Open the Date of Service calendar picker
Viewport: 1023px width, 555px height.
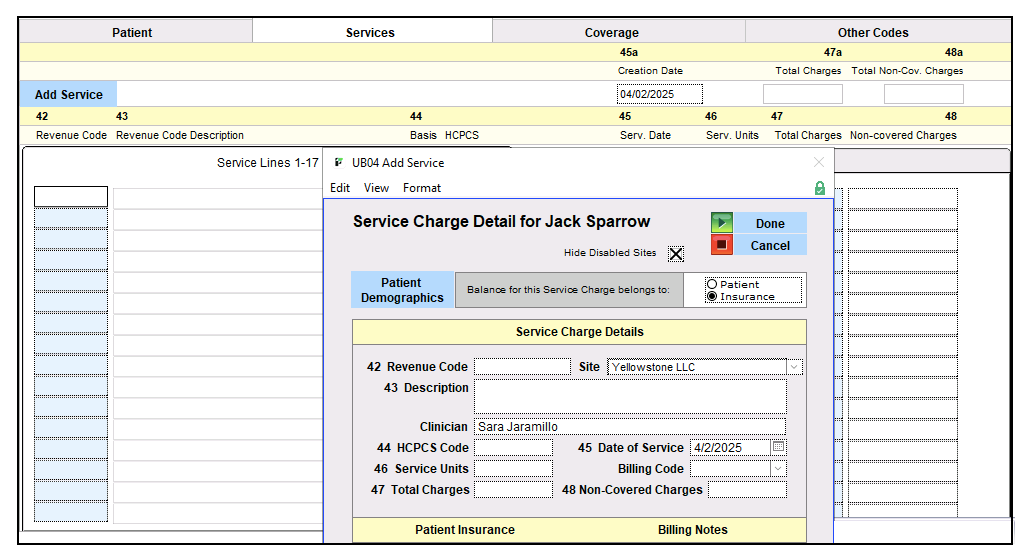click(x=779, y=447)
